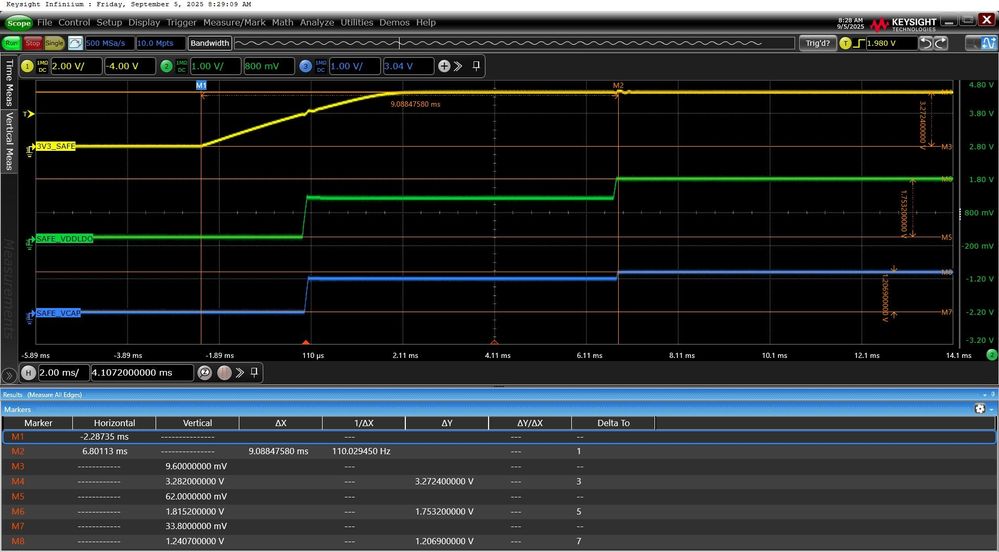The height and width of the screenshot is (552, 999).
Task: Expand the horizontal toolbar double chevron
Action: tap(240, 372)
